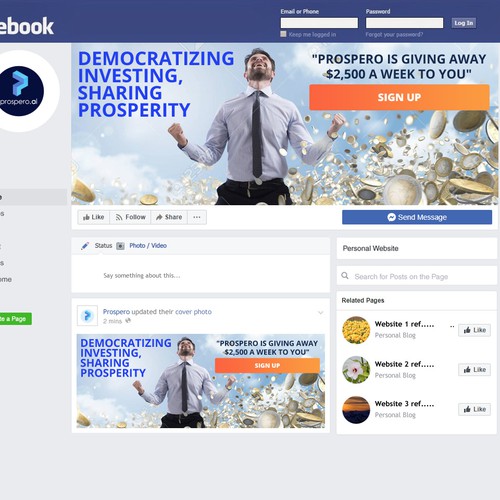Click the Status tab in composer
Viewport: 500px width, 500px height.
103,246
